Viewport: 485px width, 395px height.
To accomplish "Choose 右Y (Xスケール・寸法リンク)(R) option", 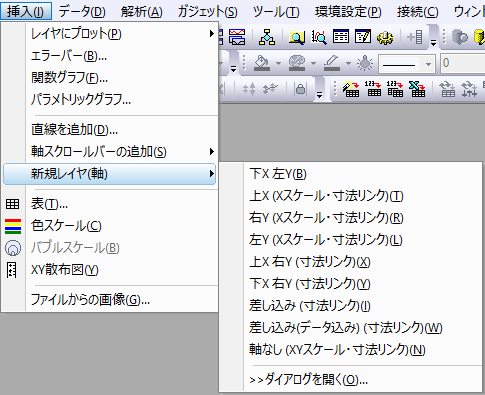I will [351, 218].
